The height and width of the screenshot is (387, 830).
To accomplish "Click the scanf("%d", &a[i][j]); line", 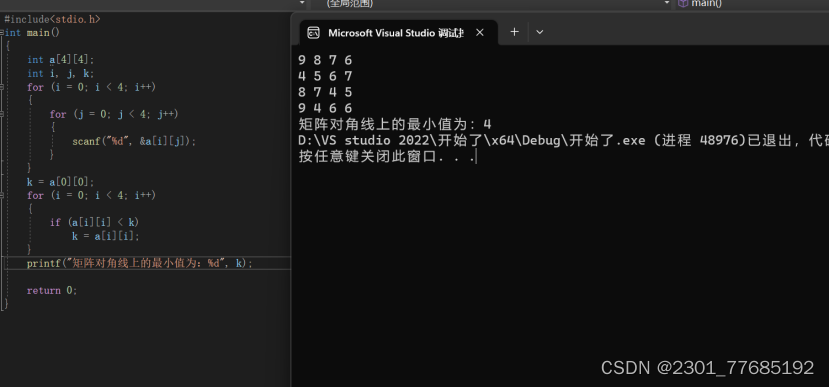I will point(134,141).
